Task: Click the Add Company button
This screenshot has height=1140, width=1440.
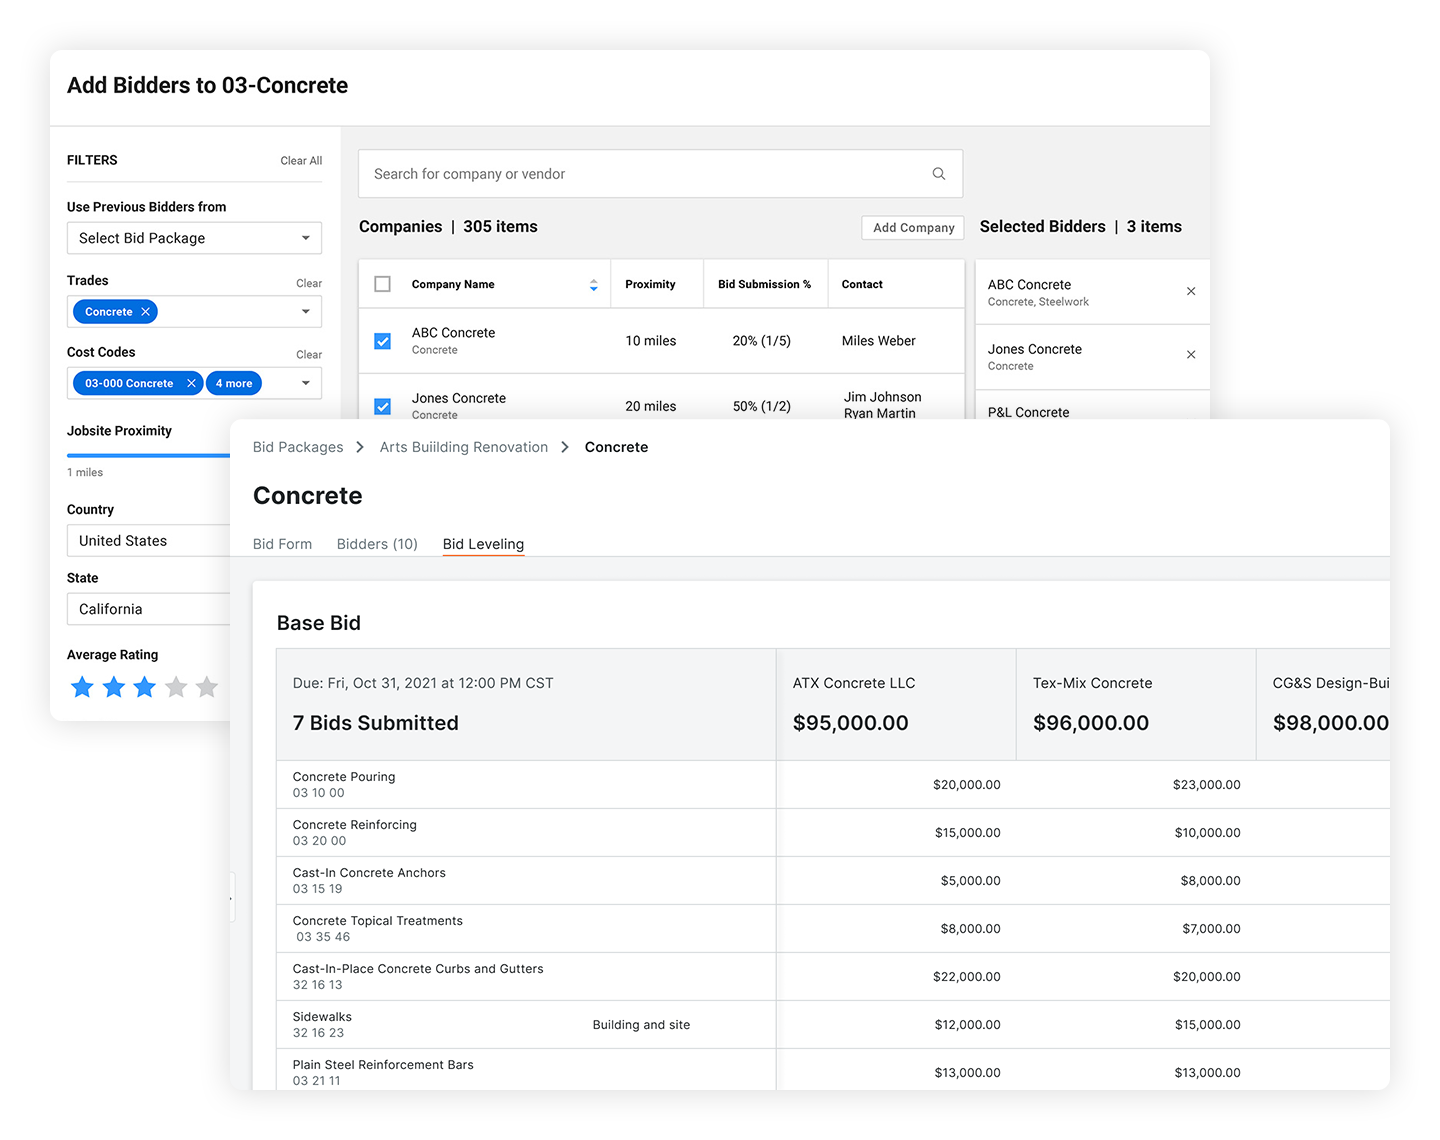Action: tap(912, 227)
